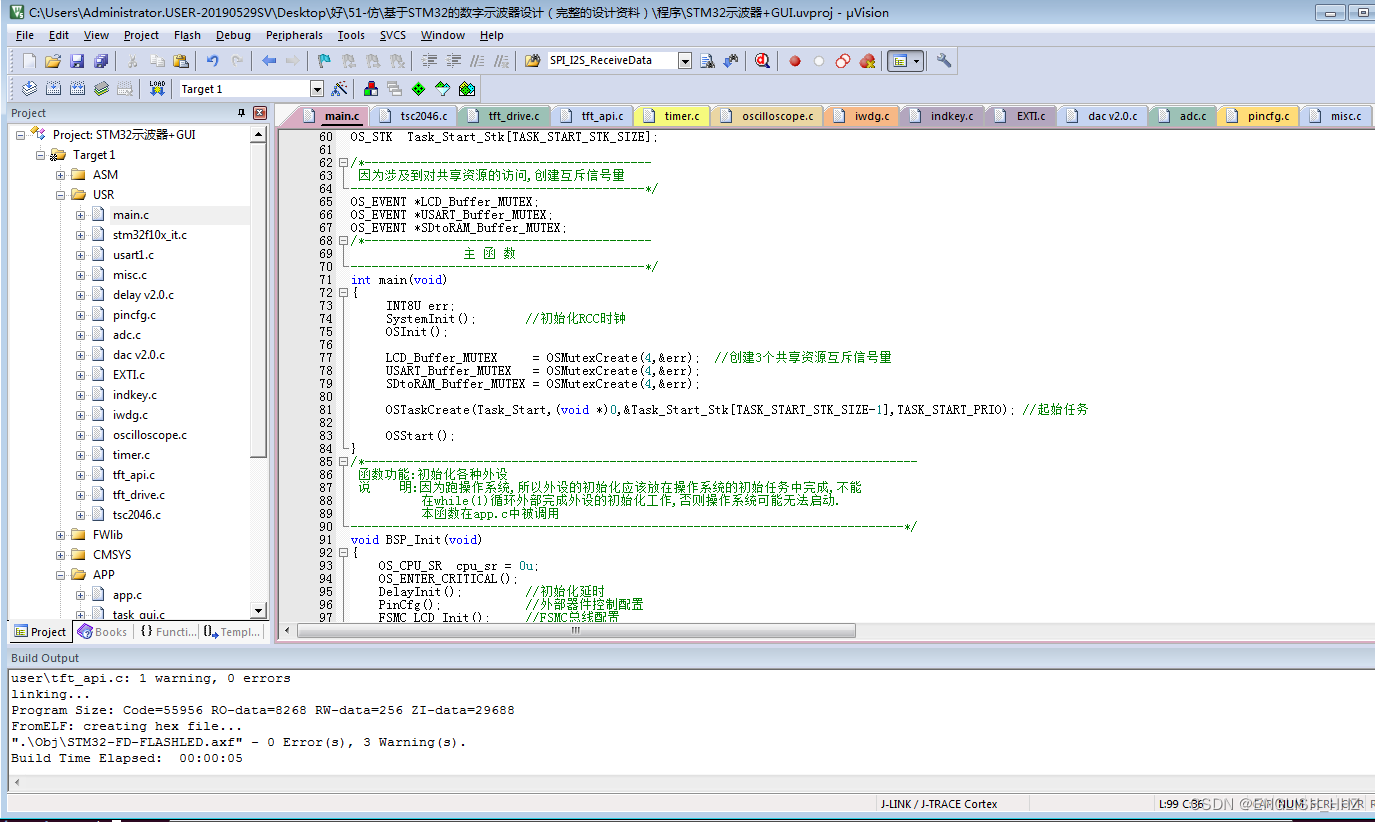Open the File menu
The height and width of the screenshot is (822, 1375).
(25, 35)
